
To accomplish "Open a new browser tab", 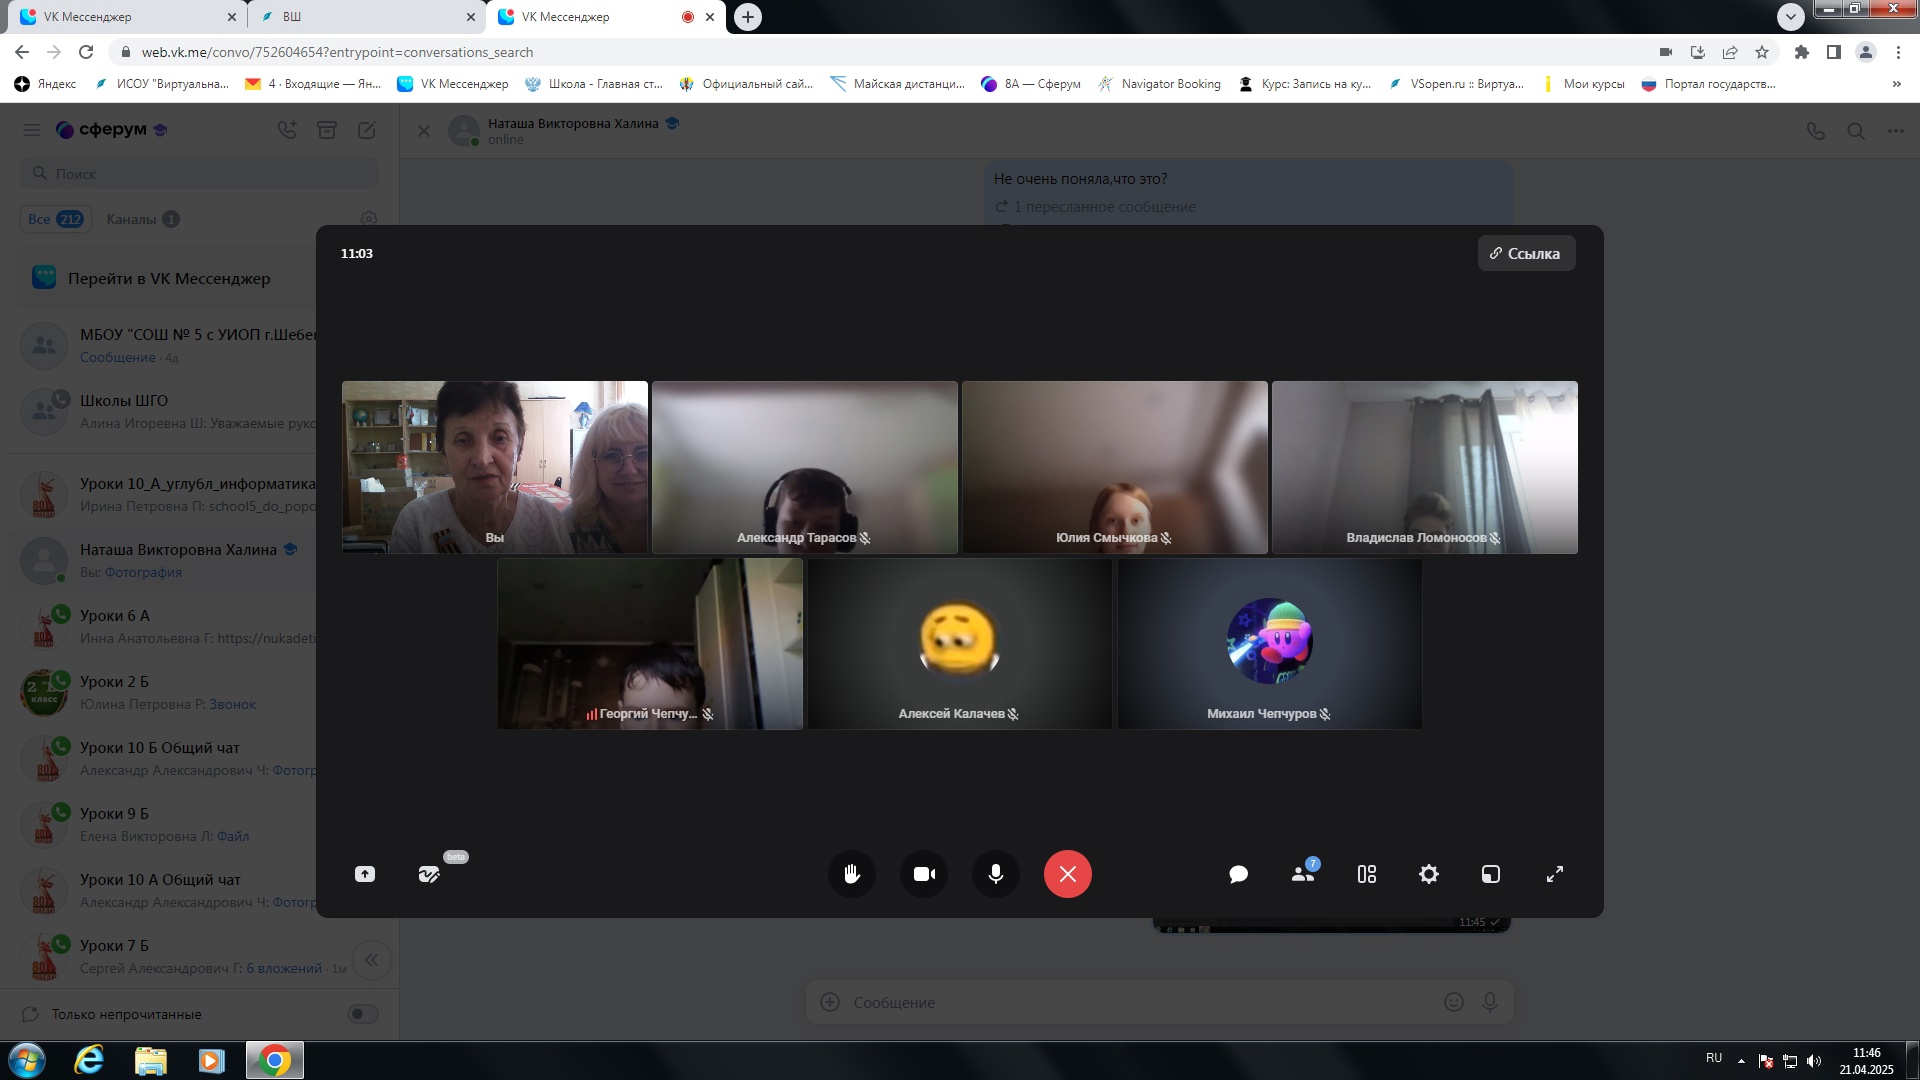I will [x=748, y=17].
